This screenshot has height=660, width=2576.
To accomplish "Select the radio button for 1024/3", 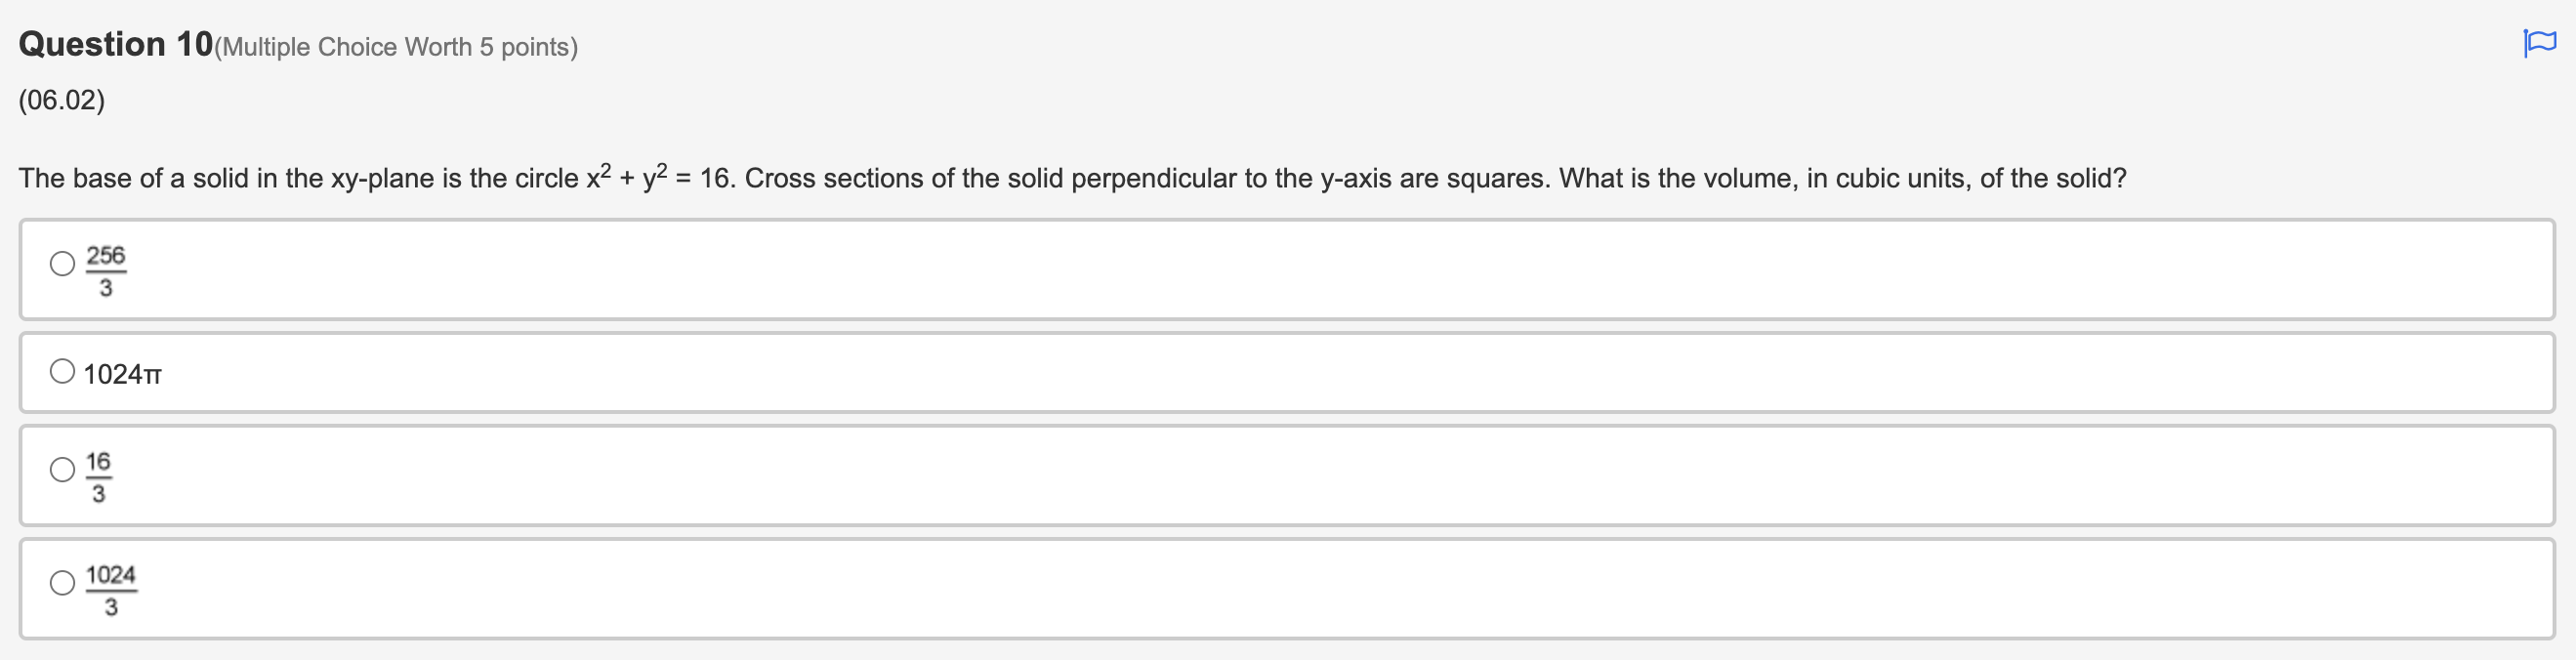I will (61, 583).
